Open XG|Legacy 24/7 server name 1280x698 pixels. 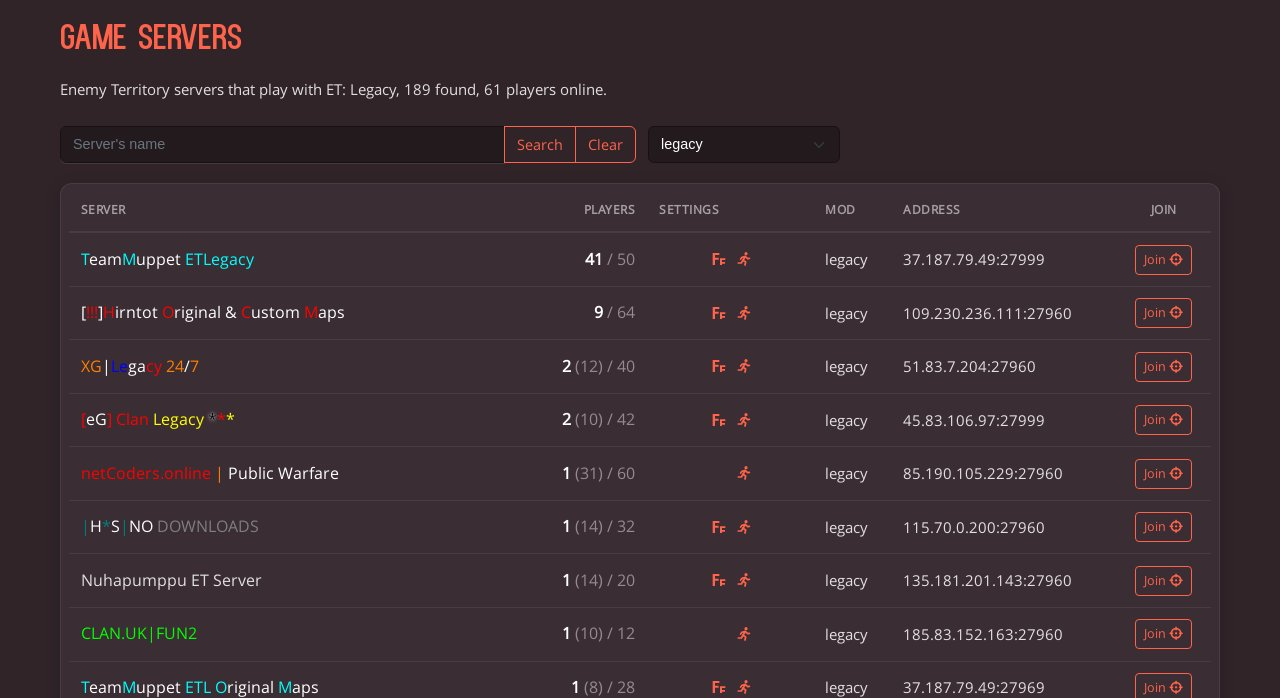tap(140, 366)
